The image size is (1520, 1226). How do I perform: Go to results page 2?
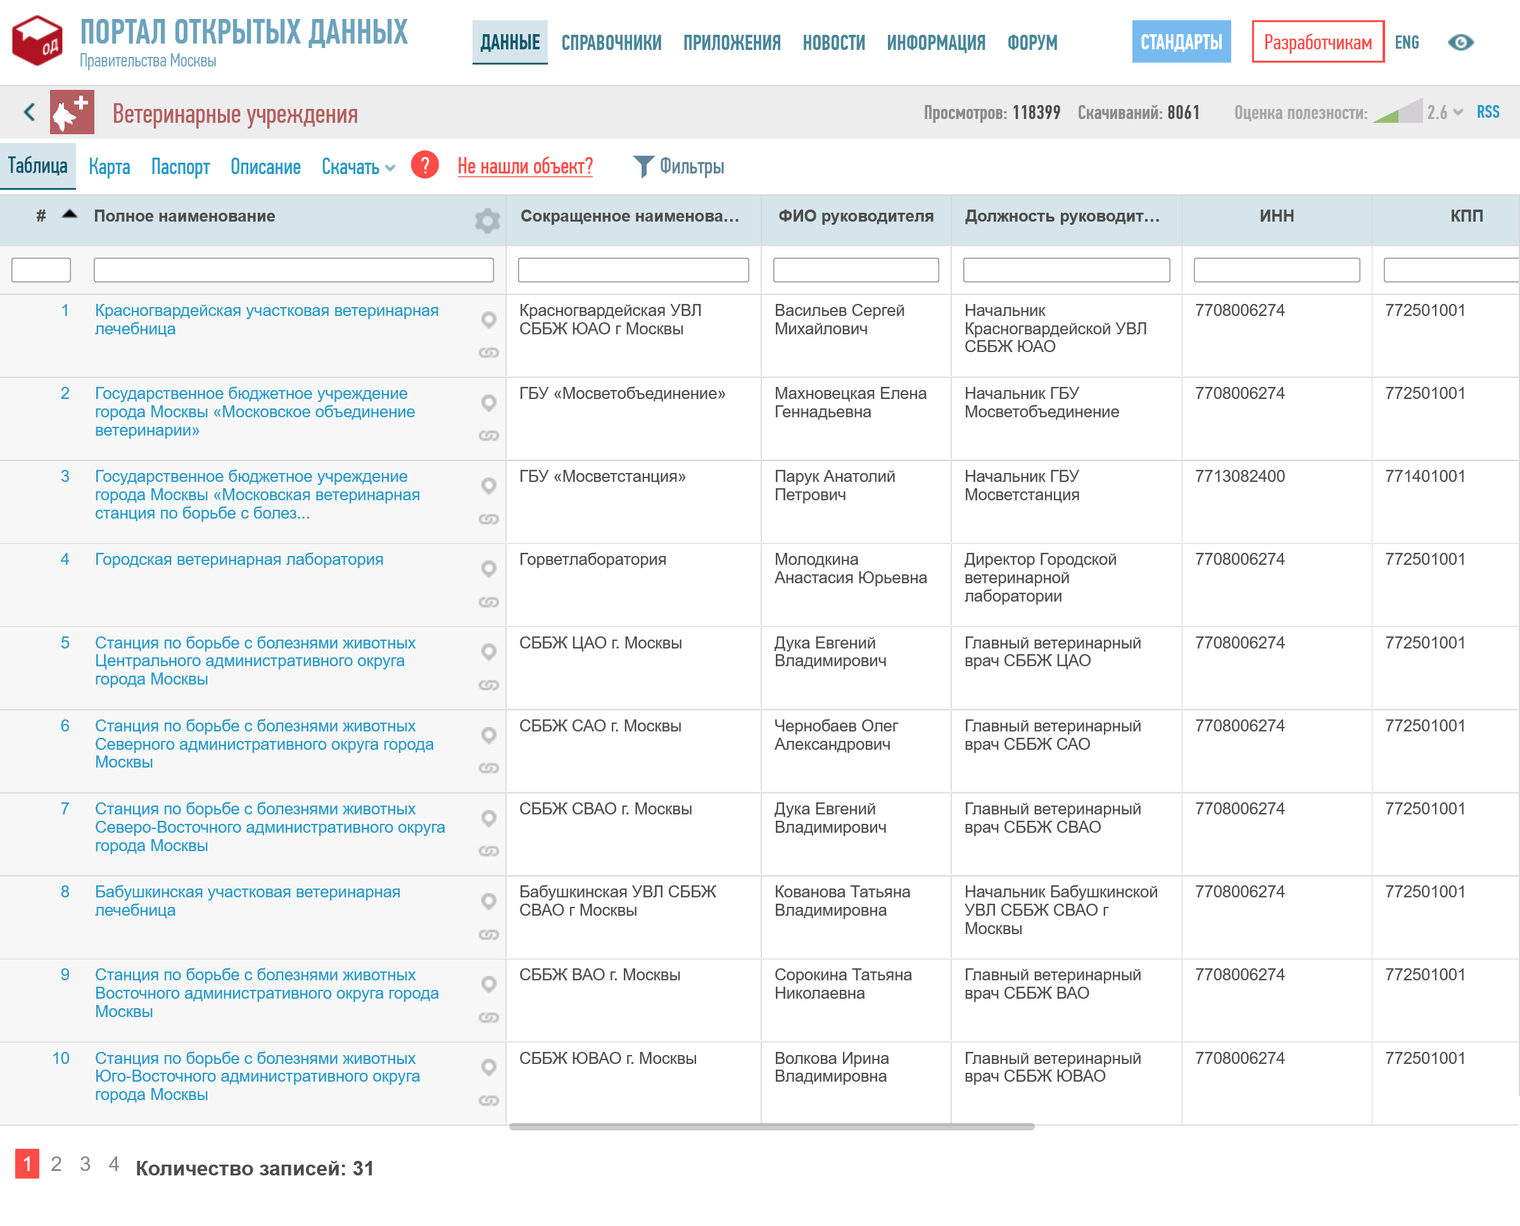pos(56,1164)
